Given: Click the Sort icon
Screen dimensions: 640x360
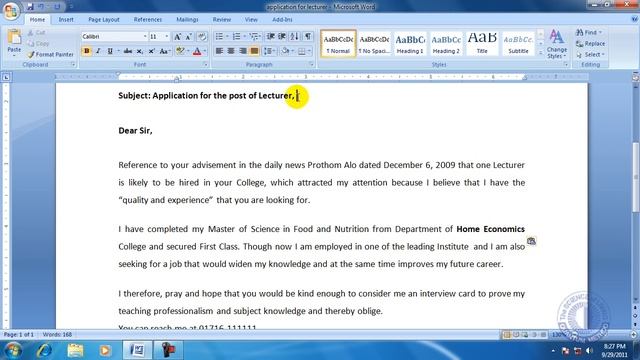Looking at the screenshot, I should point(294,37).
